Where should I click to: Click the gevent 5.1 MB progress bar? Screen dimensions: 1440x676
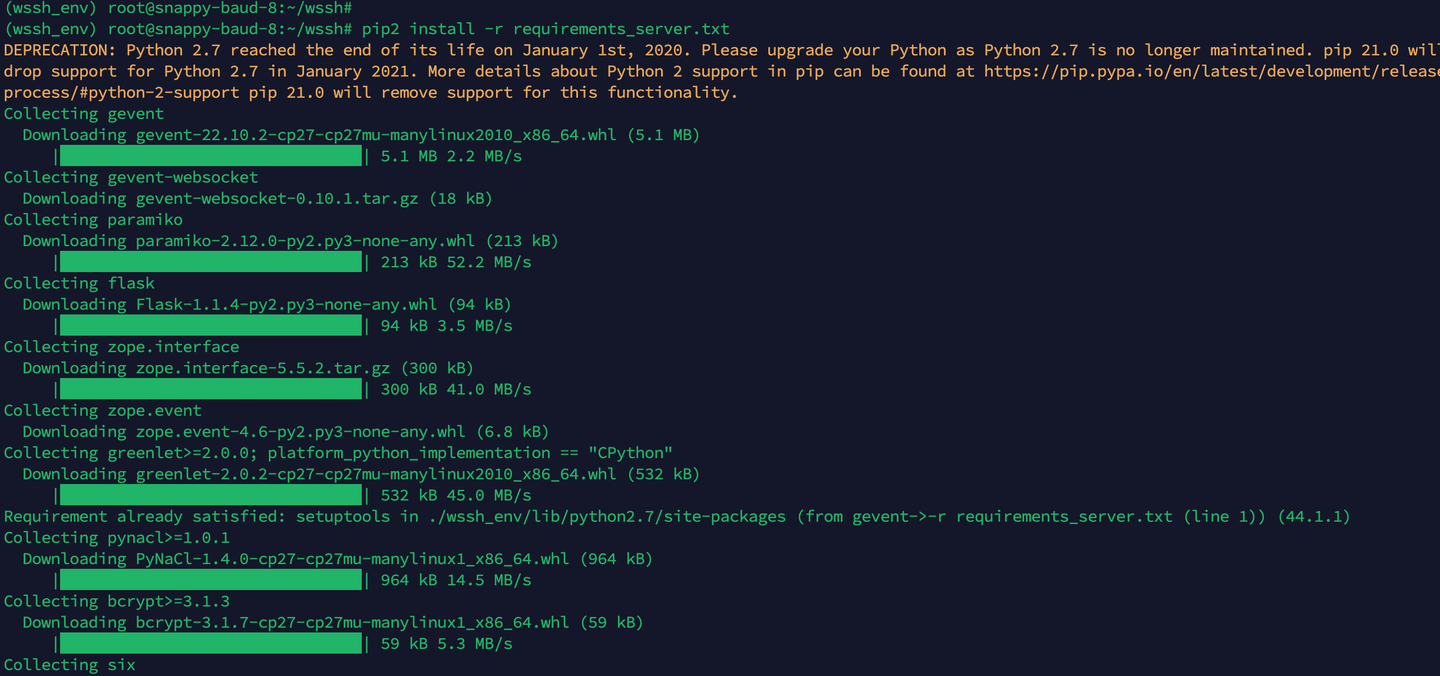(x=210, y=156)
